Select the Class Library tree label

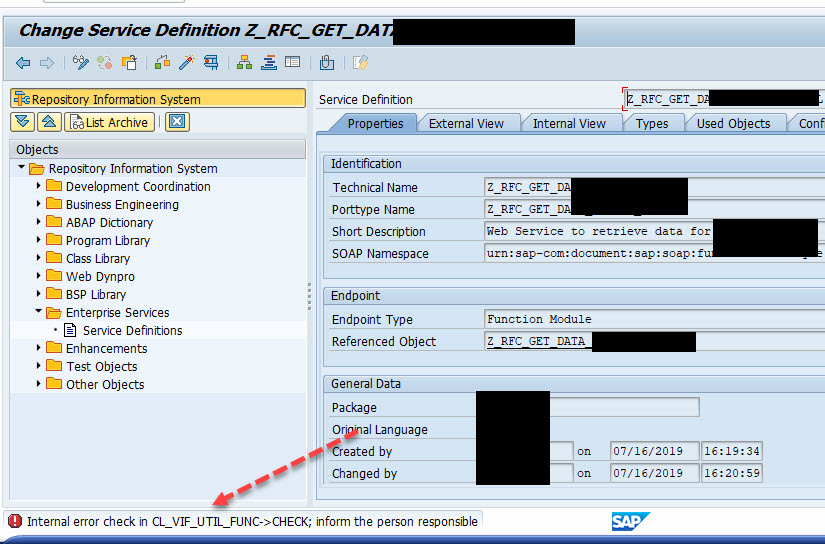pos(98,258)
